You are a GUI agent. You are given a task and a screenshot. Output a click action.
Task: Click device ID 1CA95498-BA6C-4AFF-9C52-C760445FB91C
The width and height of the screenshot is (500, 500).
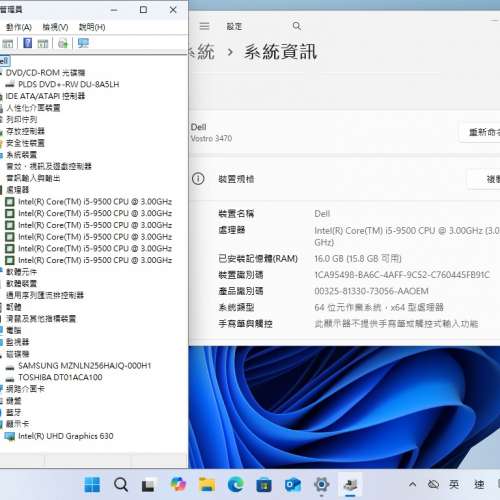point(402,275)
